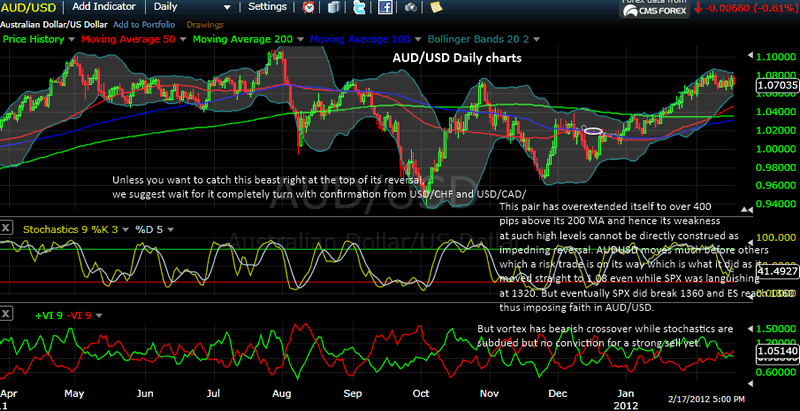This screenshot has width=800, height=411.
Task: Click the camera snapshot icon
Action: (410, 7)
